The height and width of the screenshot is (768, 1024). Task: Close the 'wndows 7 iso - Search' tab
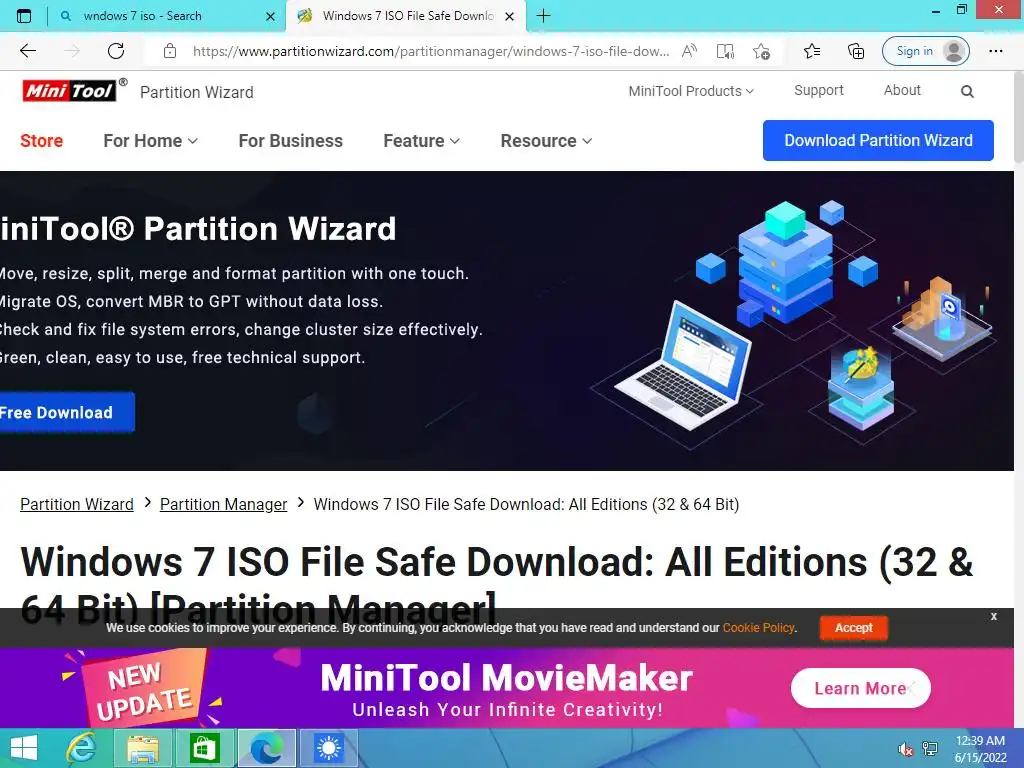pos(270,16)
